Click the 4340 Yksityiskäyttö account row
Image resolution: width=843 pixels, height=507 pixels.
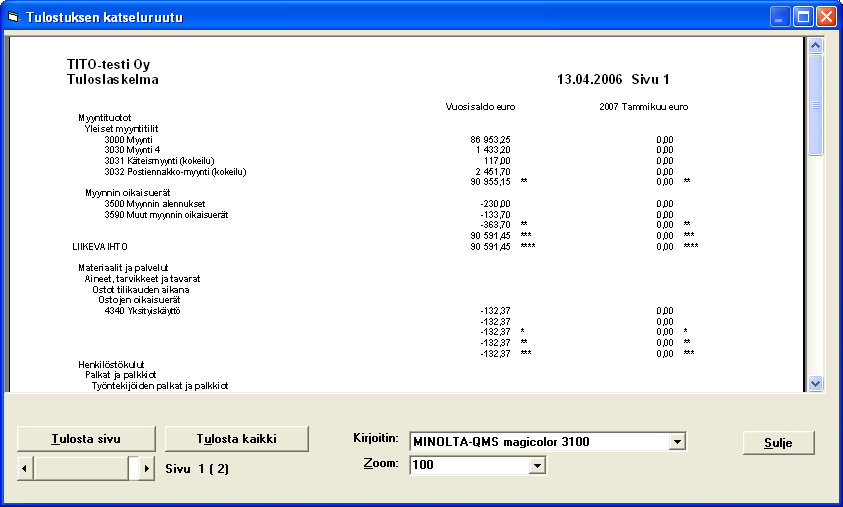142,311
